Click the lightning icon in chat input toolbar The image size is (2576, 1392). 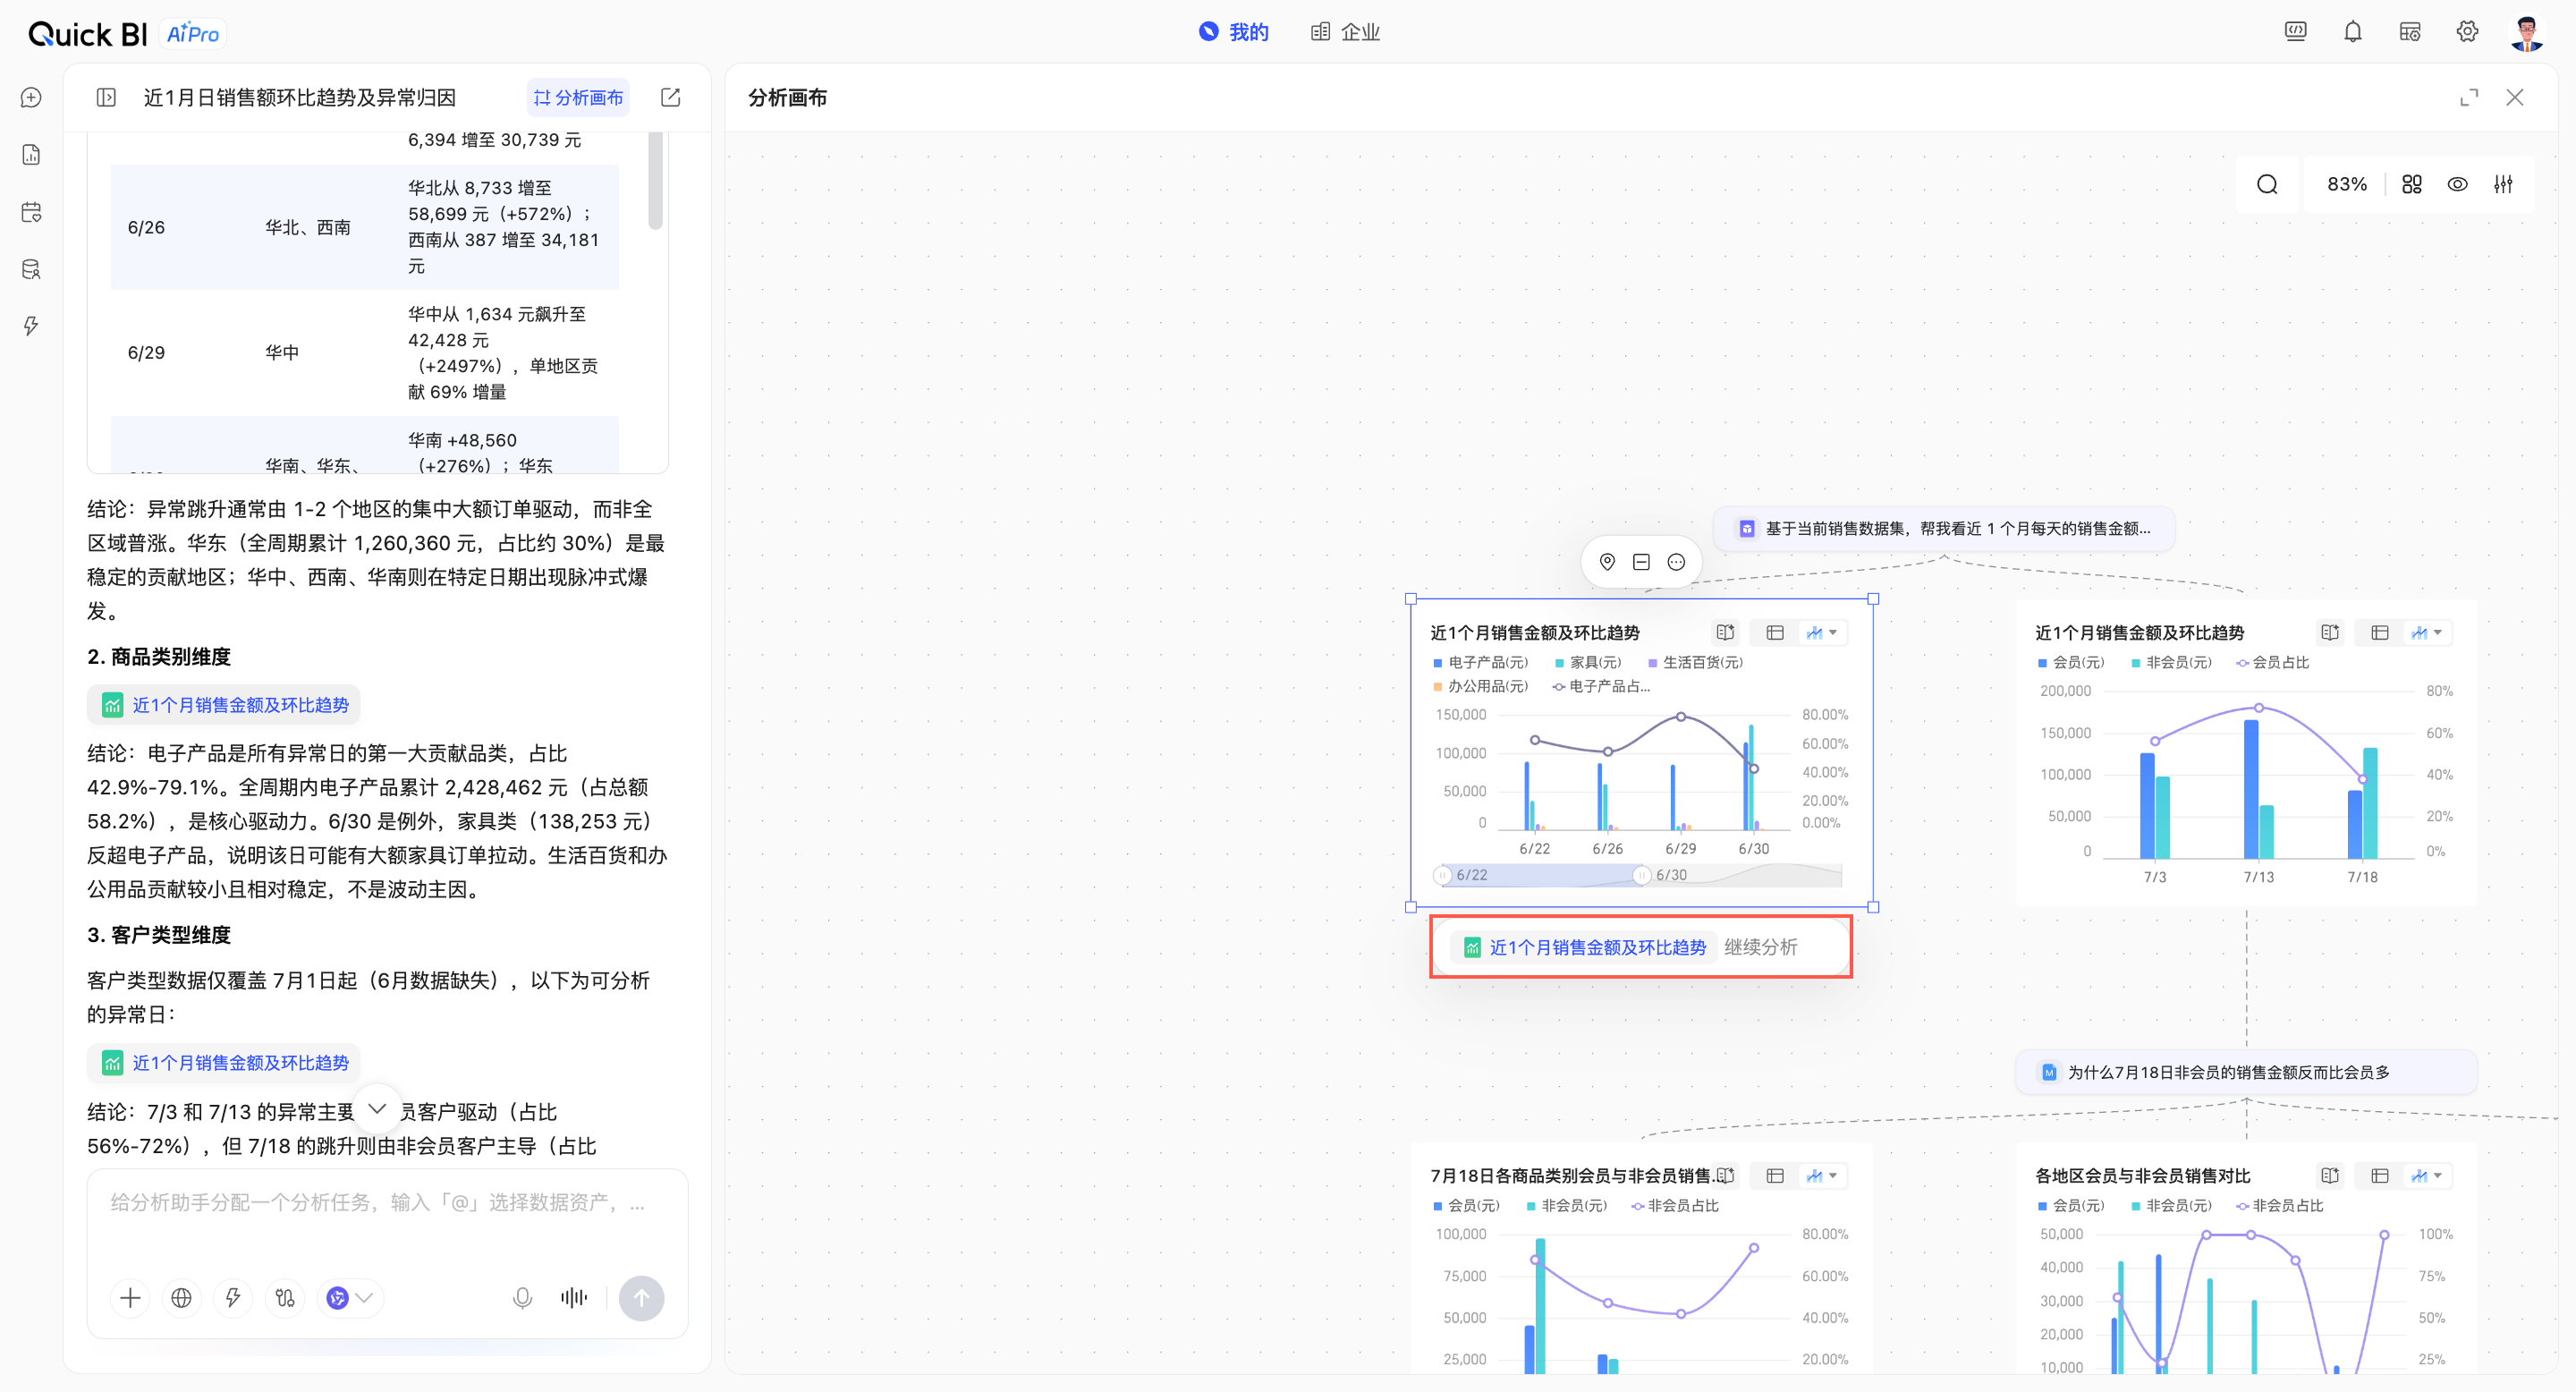(233, 1298)
